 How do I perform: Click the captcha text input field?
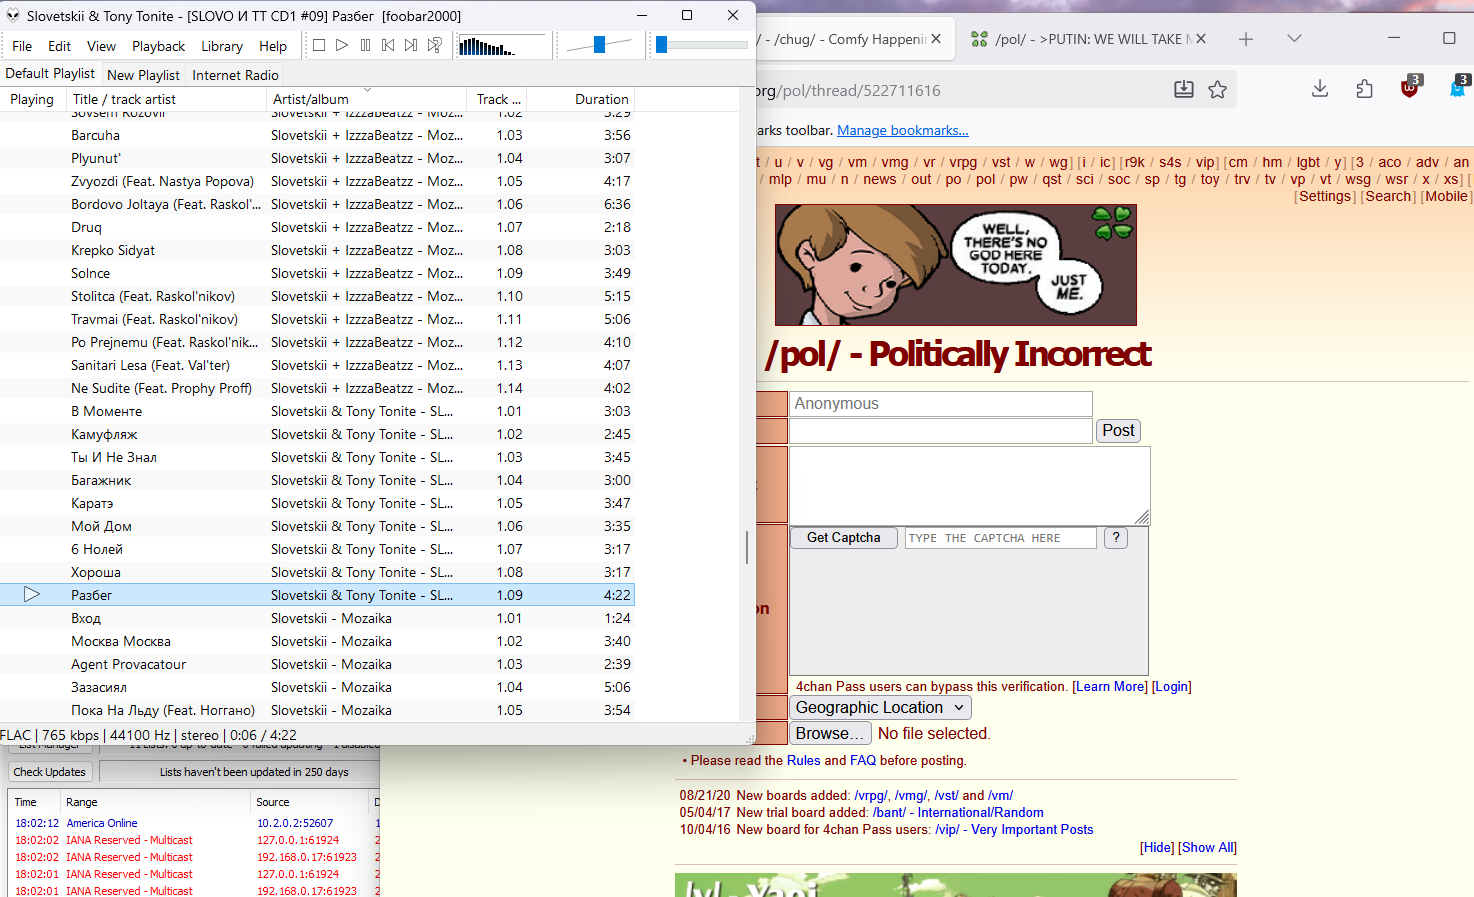1001,538
